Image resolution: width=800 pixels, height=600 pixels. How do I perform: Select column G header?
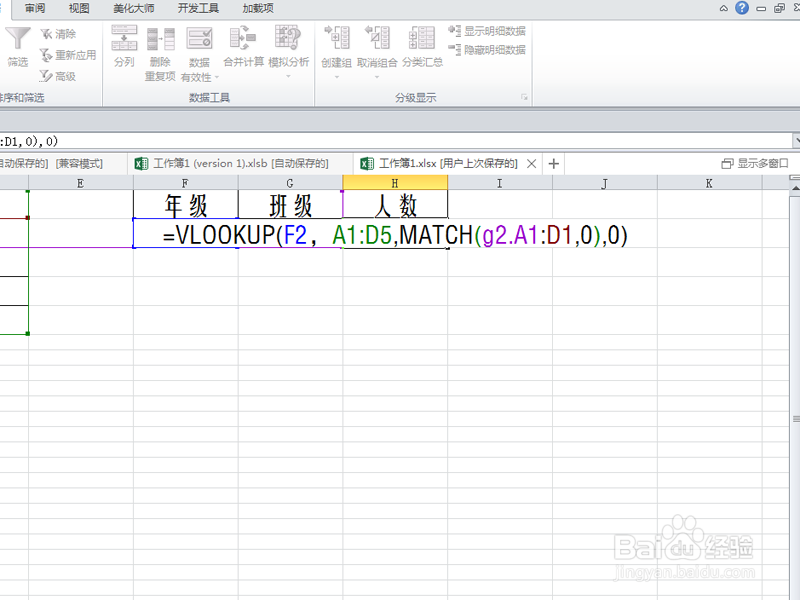[x=290, y=183]
